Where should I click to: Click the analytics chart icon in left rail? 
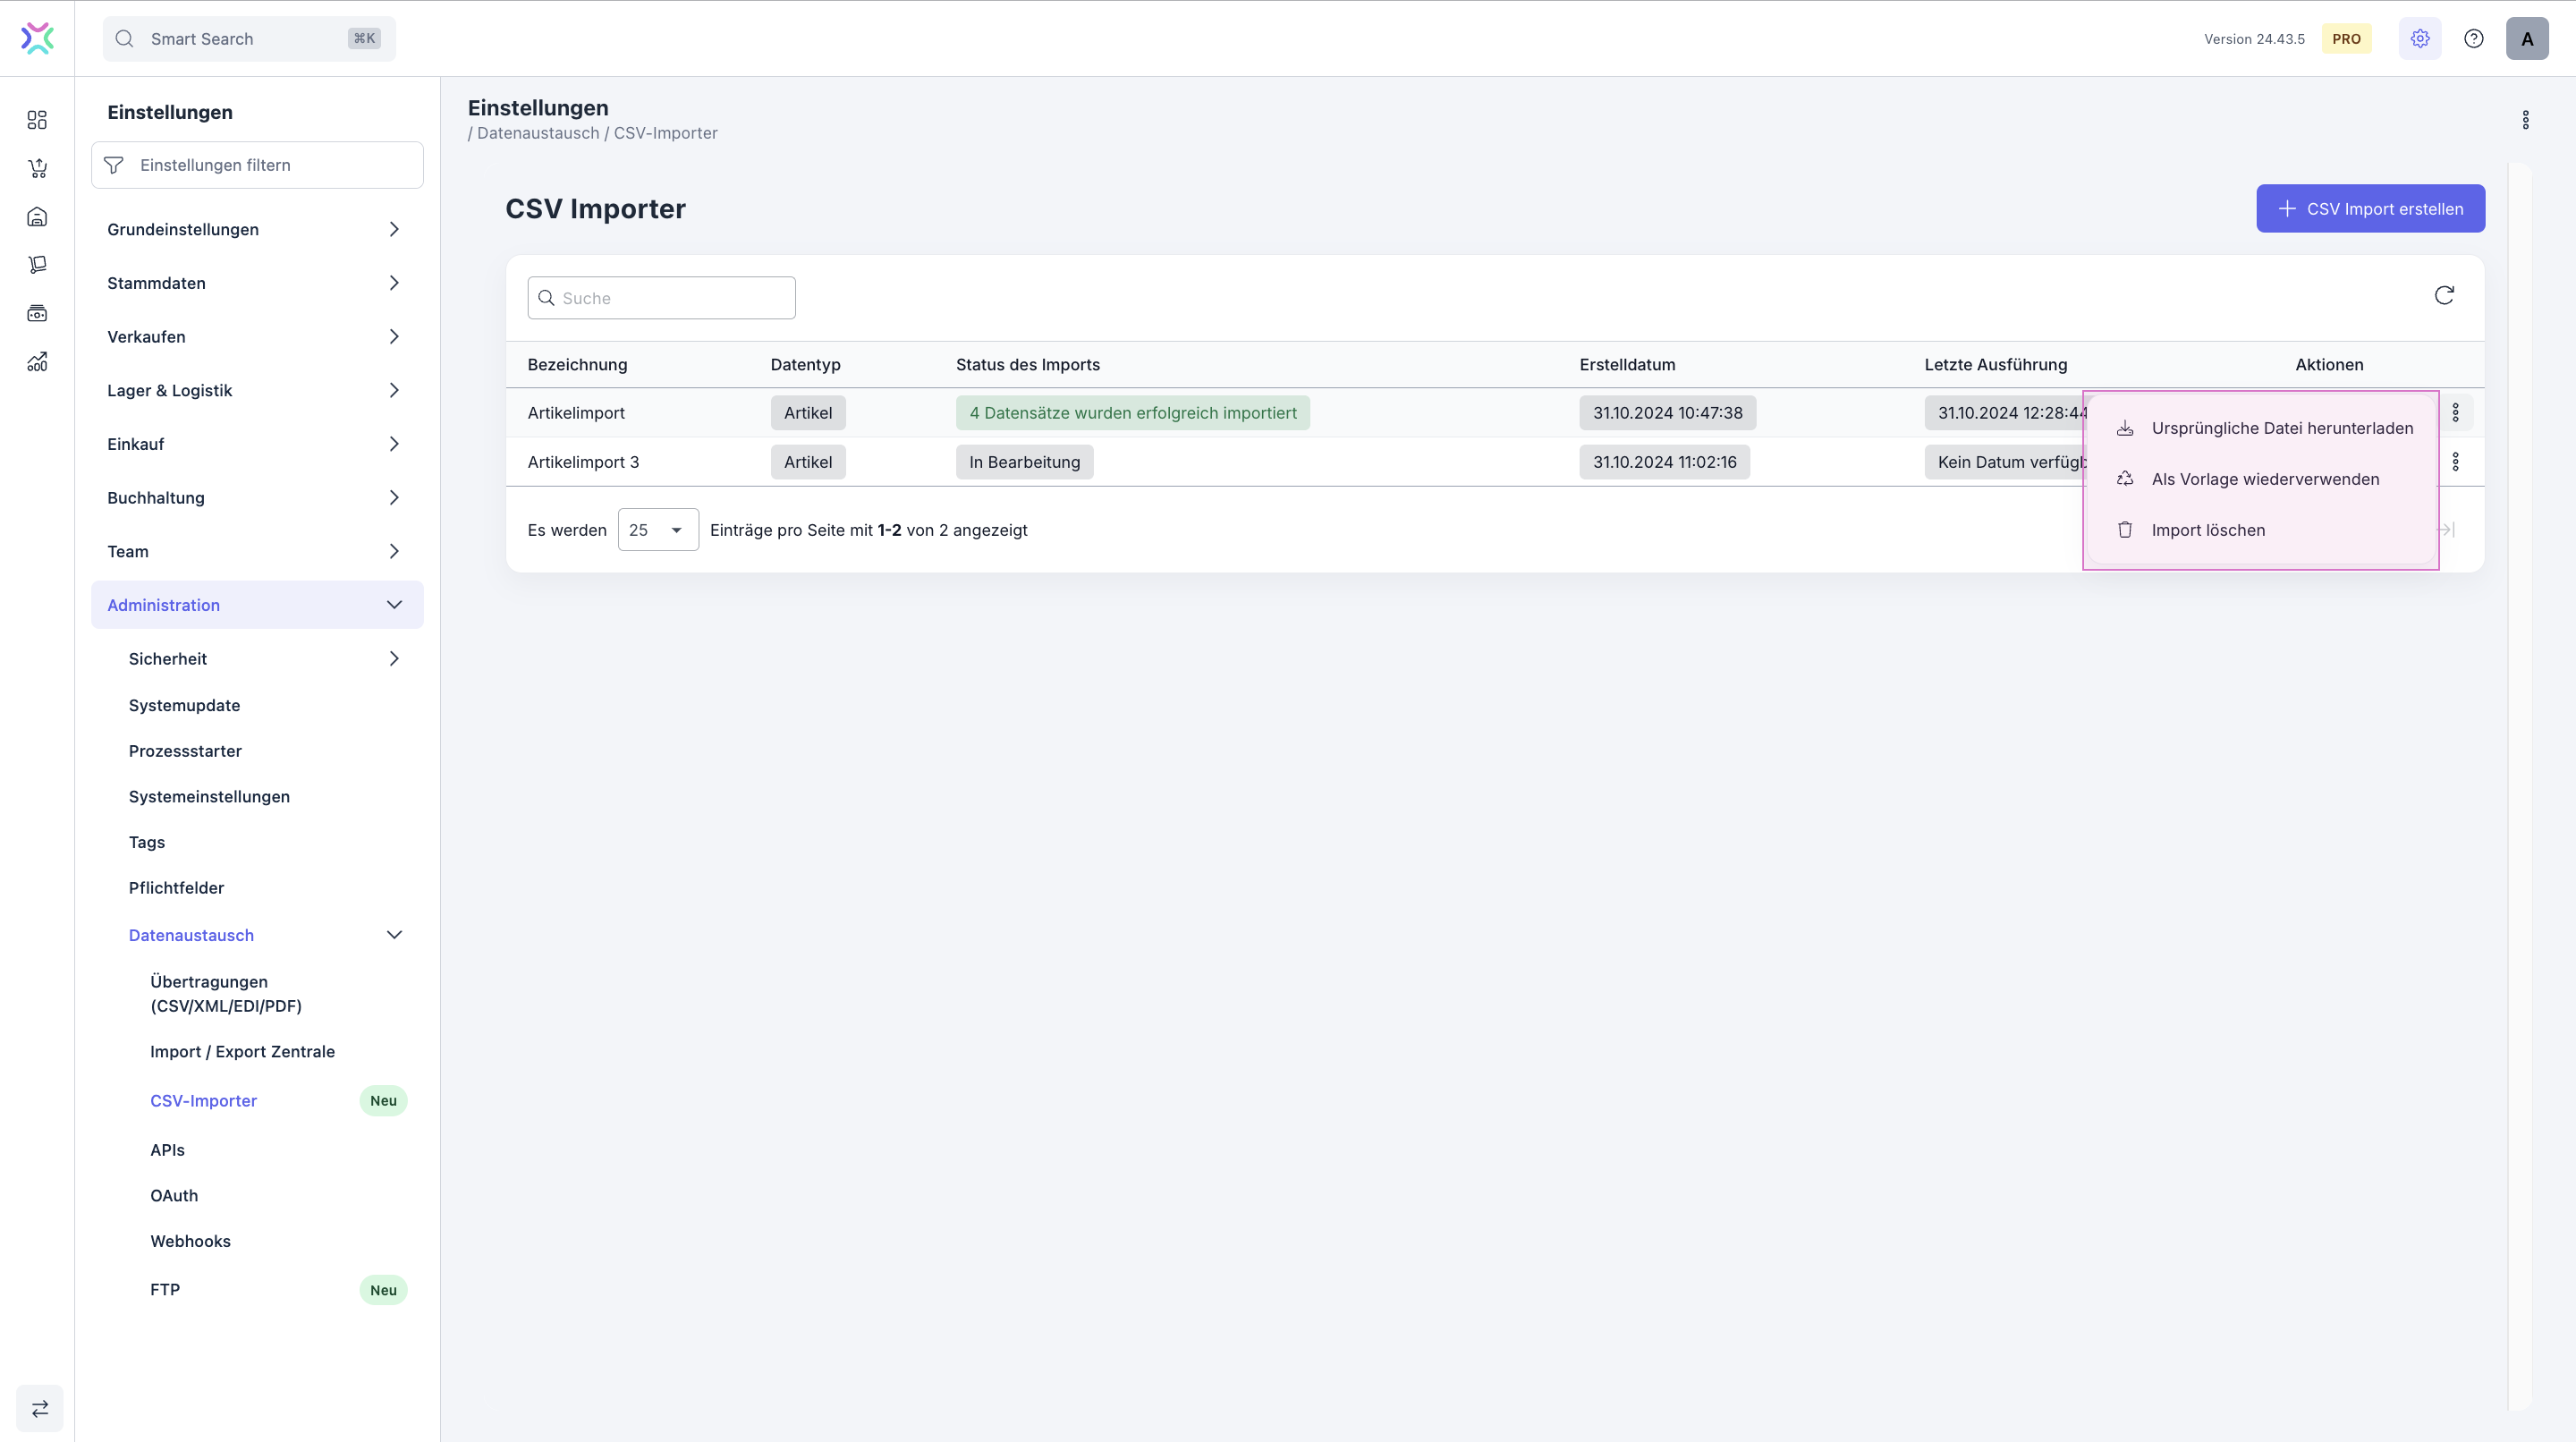tap(37, 362)
